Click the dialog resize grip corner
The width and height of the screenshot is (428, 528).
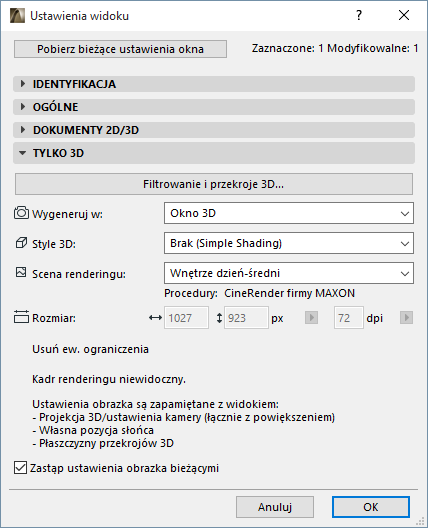420,521
